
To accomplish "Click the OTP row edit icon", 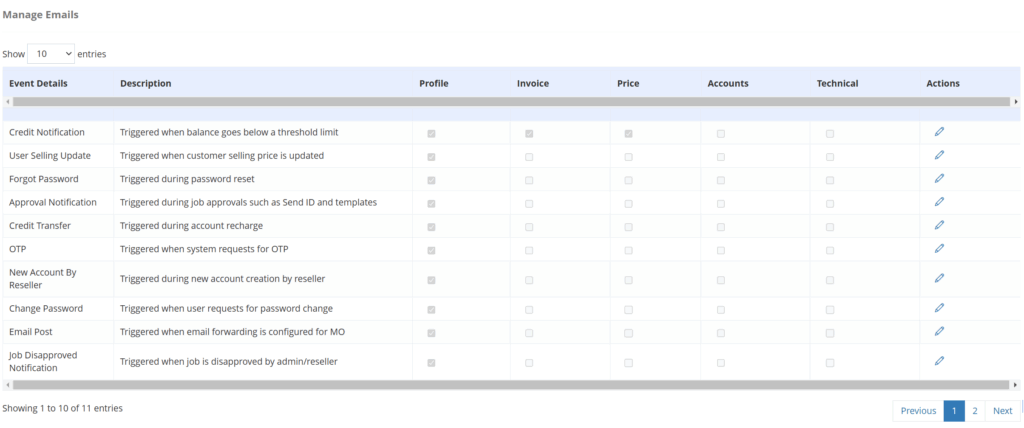I will tap(939, 249).
